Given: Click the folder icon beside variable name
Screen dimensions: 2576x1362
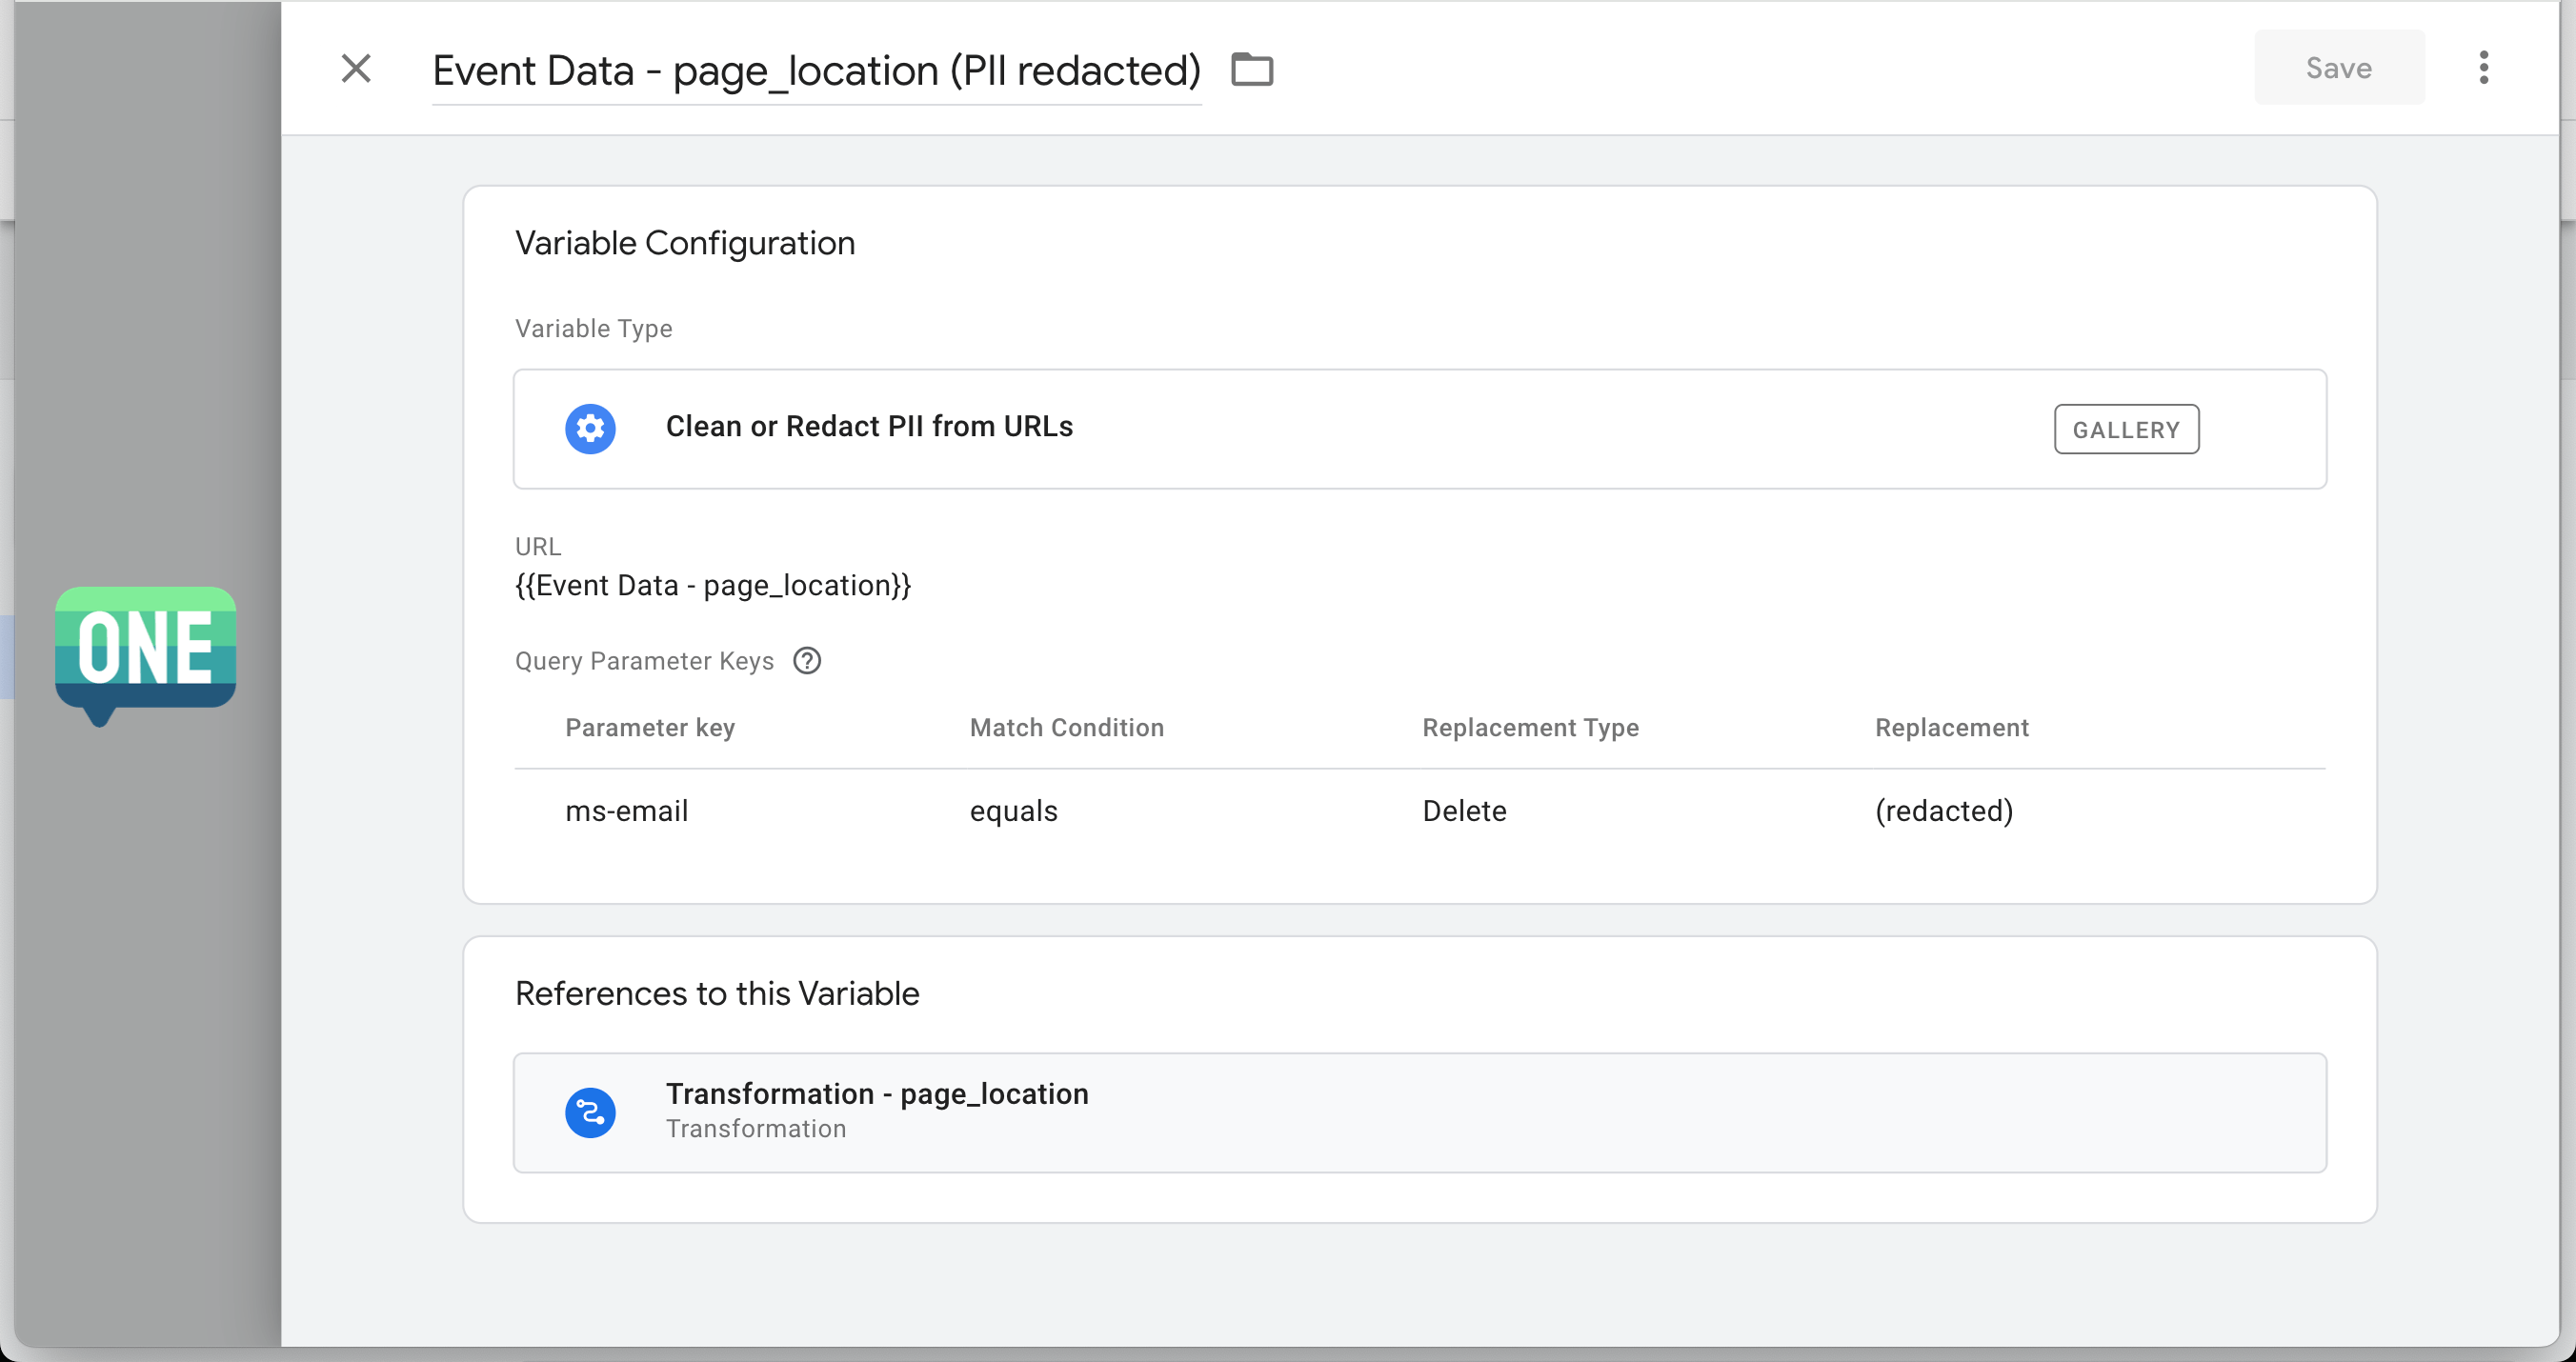Looking at the screenshot, I should (1251, 70).
